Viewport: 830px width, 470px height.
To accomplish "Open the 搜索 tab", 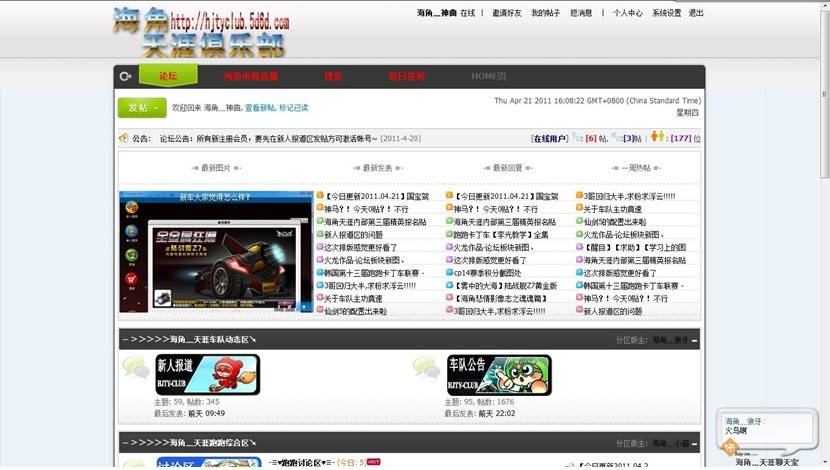I will 333,76.
